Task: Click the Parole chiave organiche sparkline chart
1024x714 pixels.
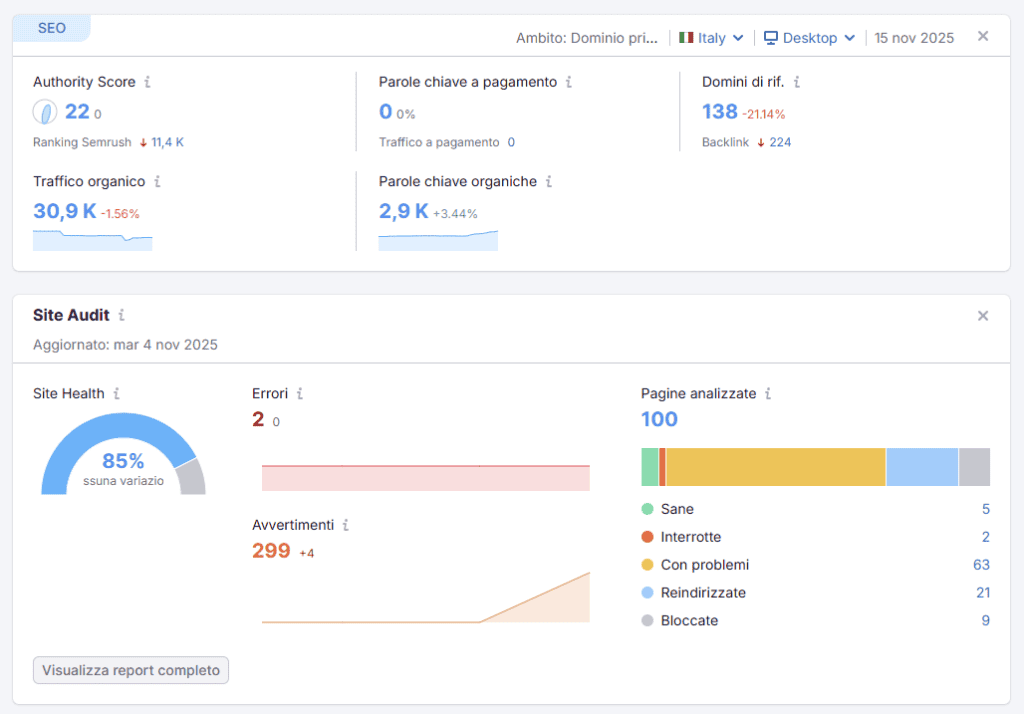Action: pos(438,240)
